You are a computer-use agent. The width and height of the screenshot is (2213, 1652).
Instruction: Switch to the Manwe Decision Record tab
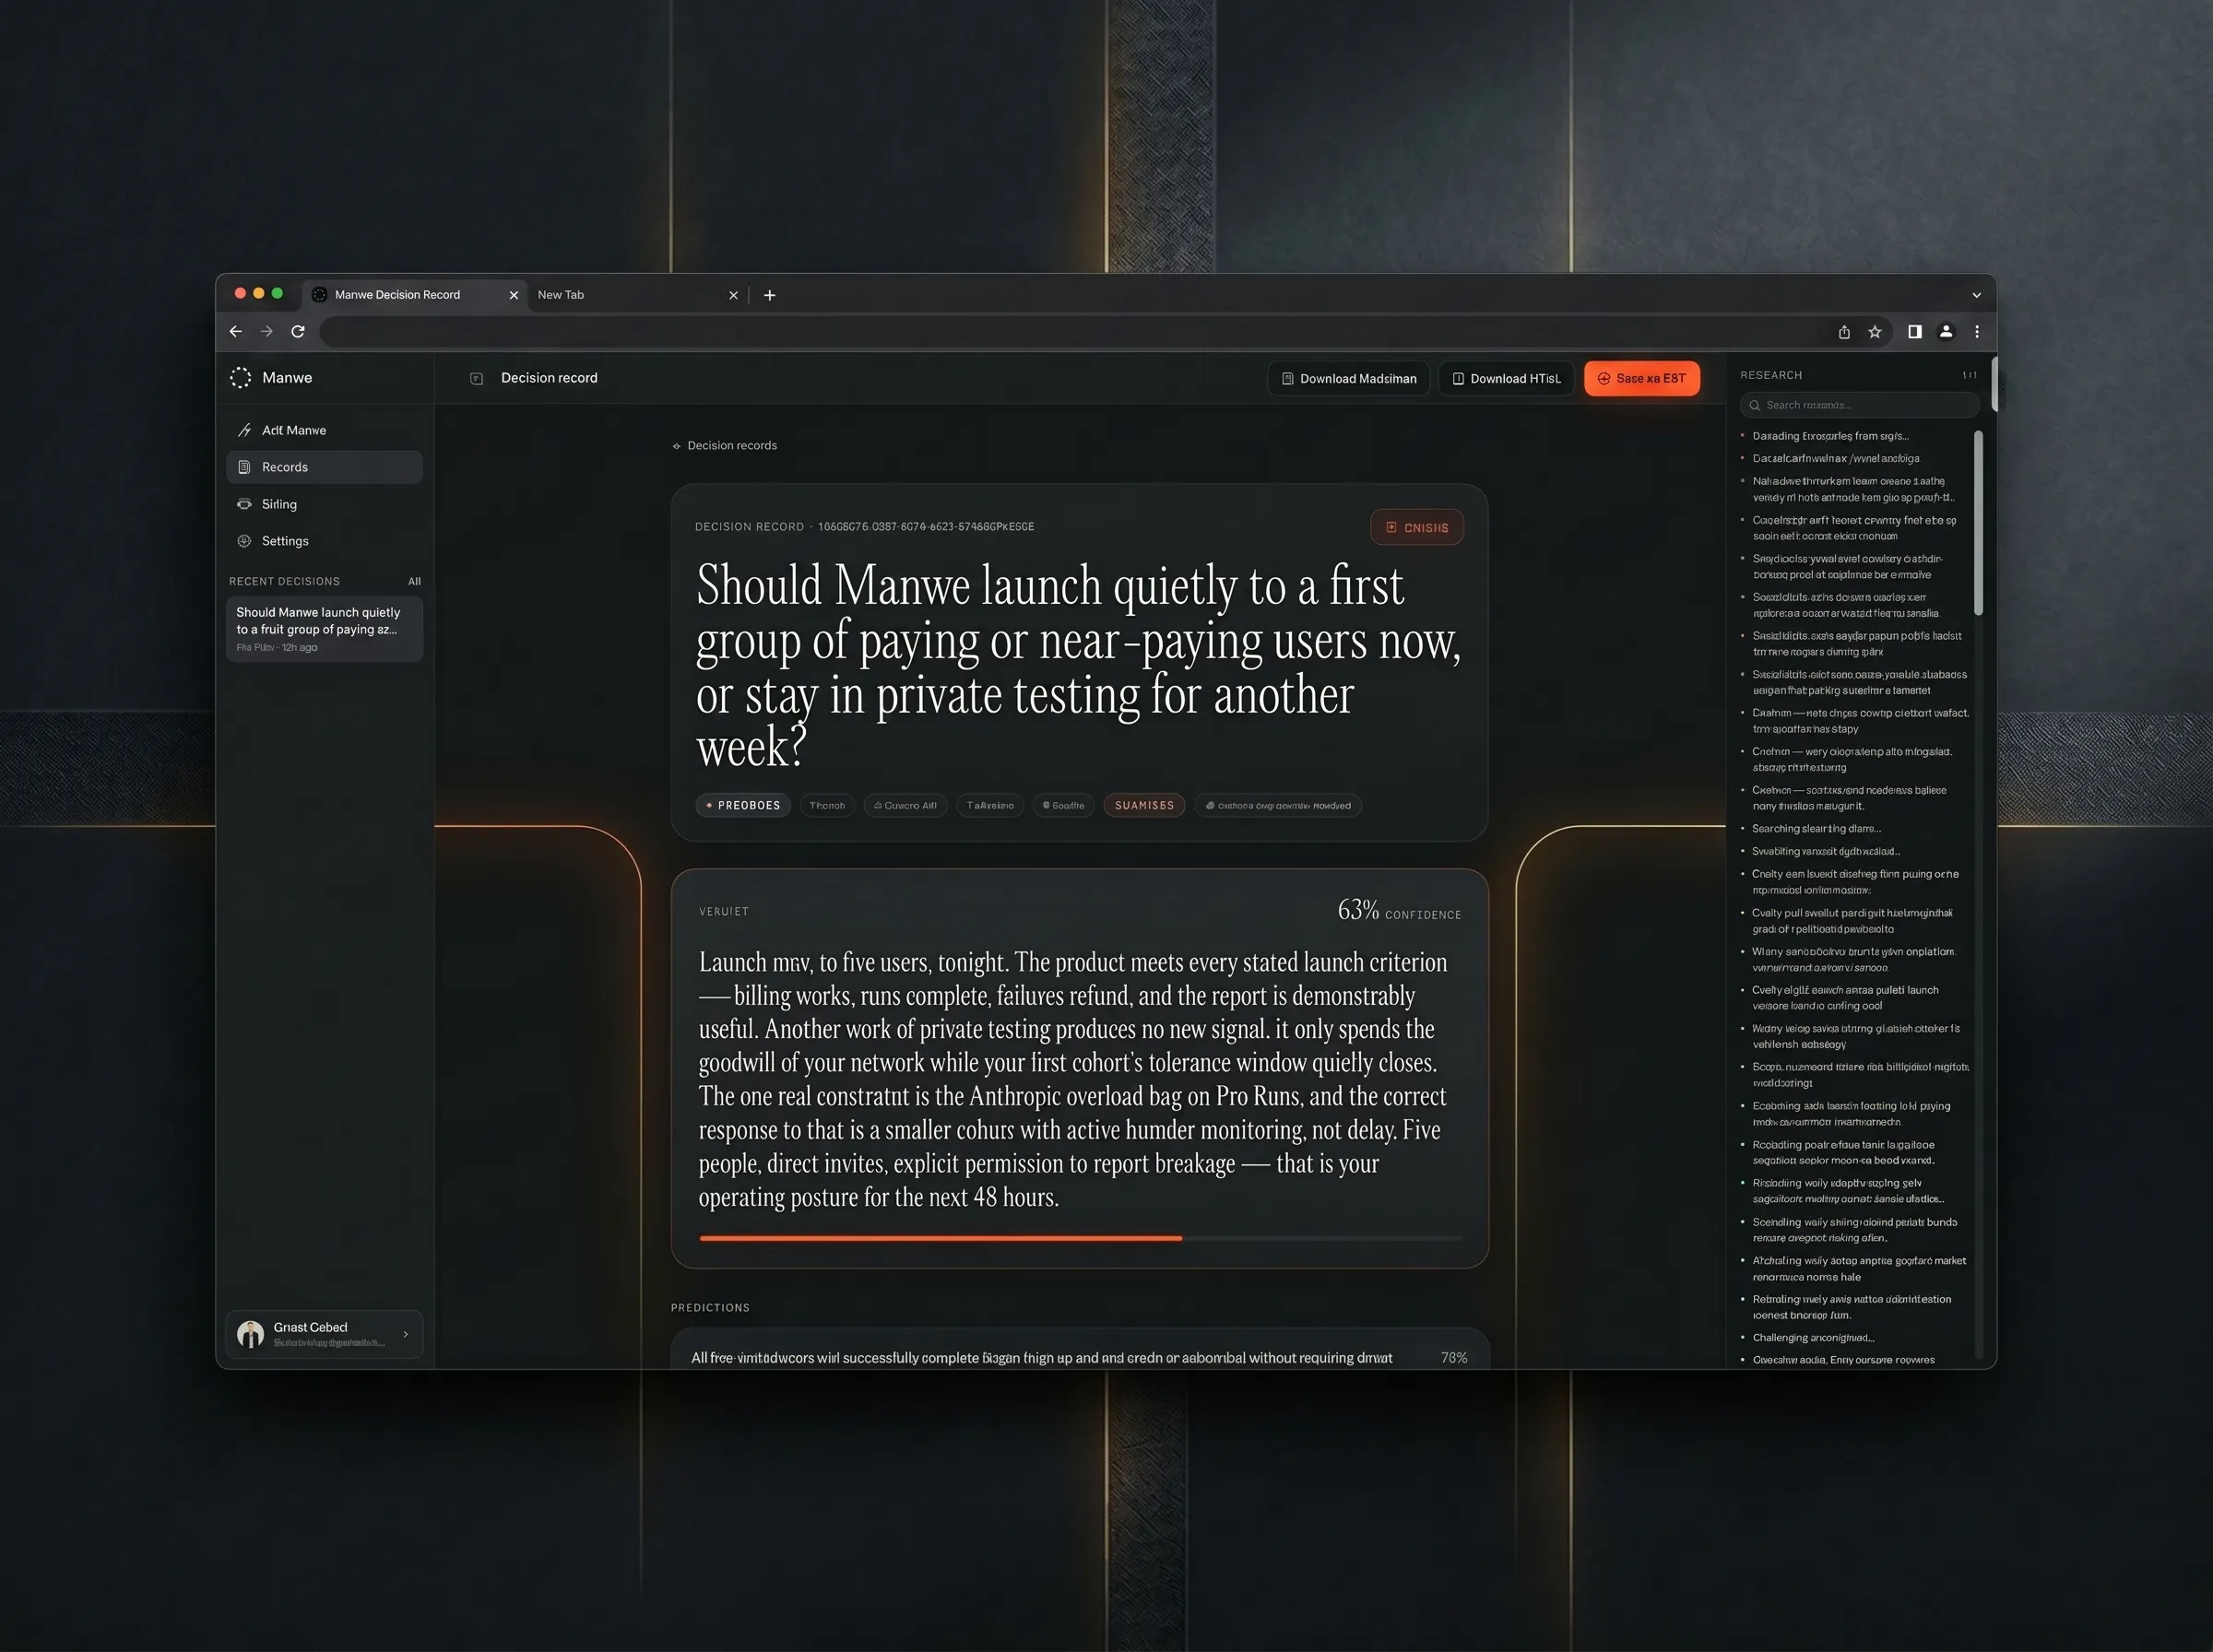point(413,294)
